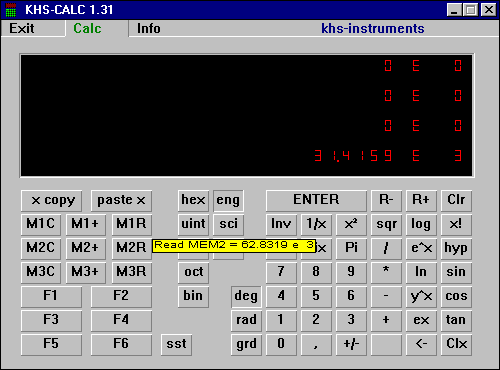
Task: Copy the x register with x copy
Action: pos(51,201)
